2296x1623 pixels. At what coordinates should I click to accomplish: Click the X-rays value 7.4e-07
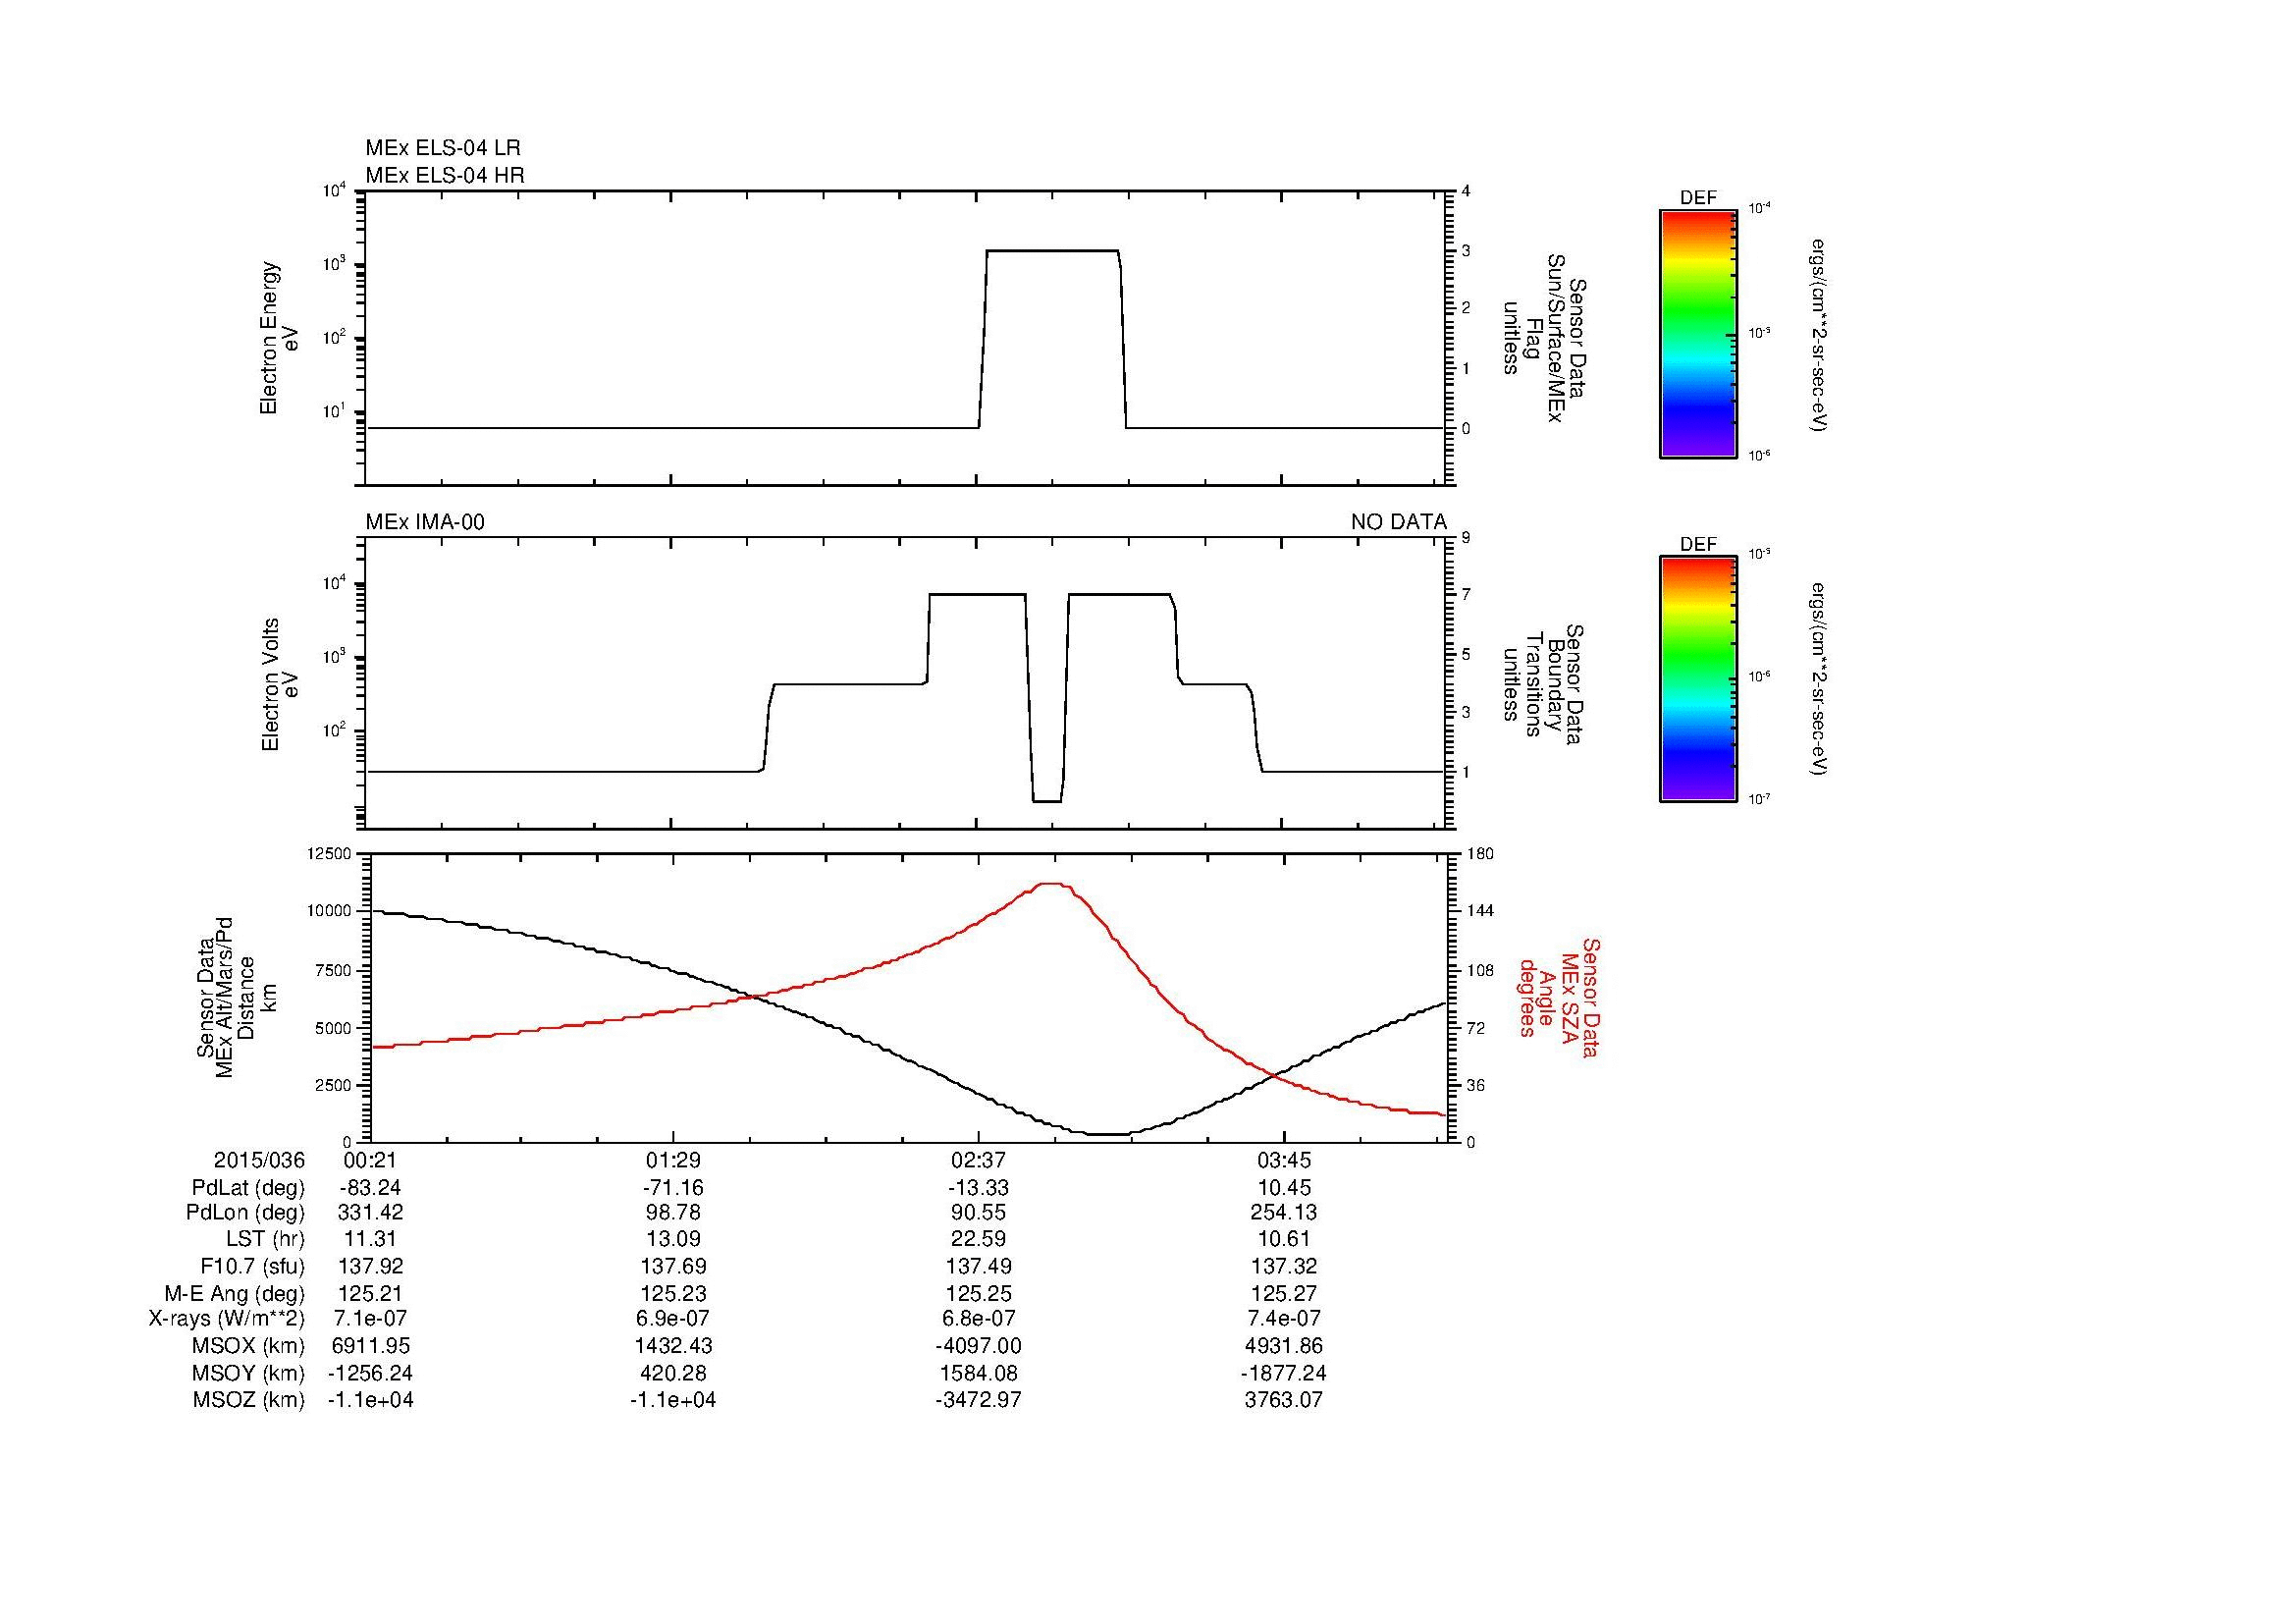(x=1283, y=1319)
